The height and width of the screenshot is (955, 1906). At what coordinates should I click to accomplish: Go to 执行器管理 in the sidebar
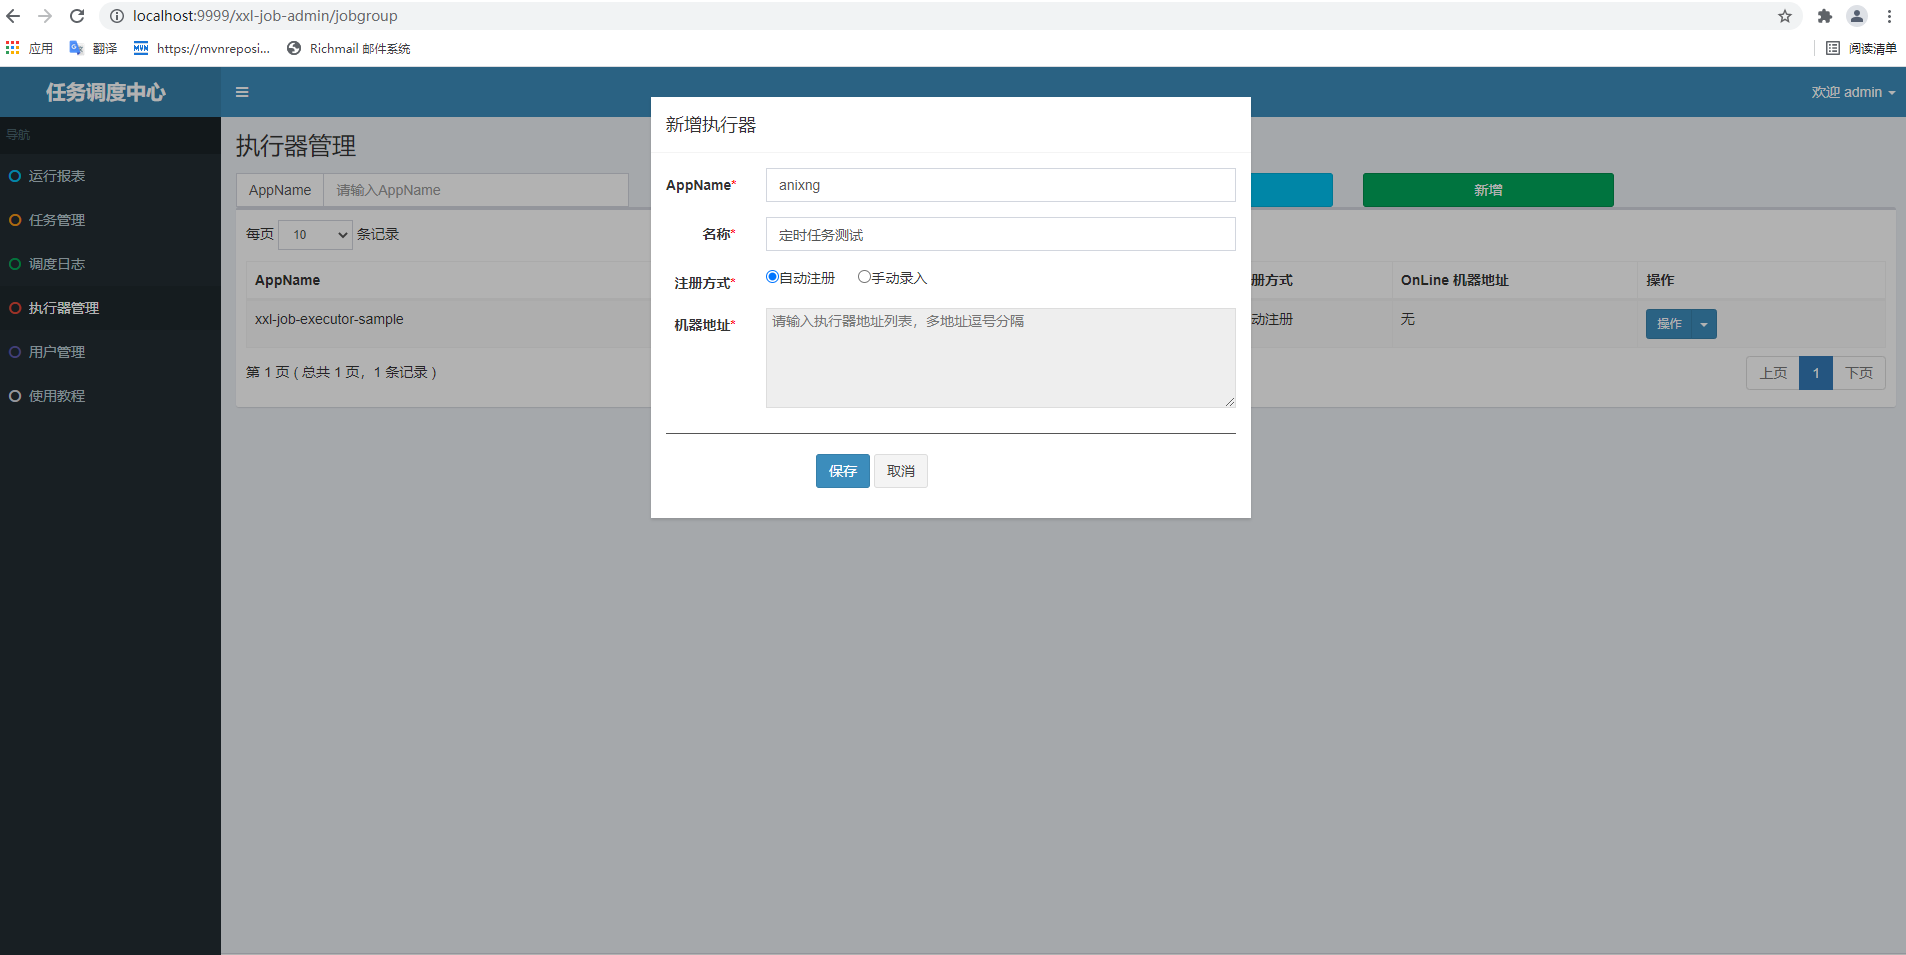(110, 308)
